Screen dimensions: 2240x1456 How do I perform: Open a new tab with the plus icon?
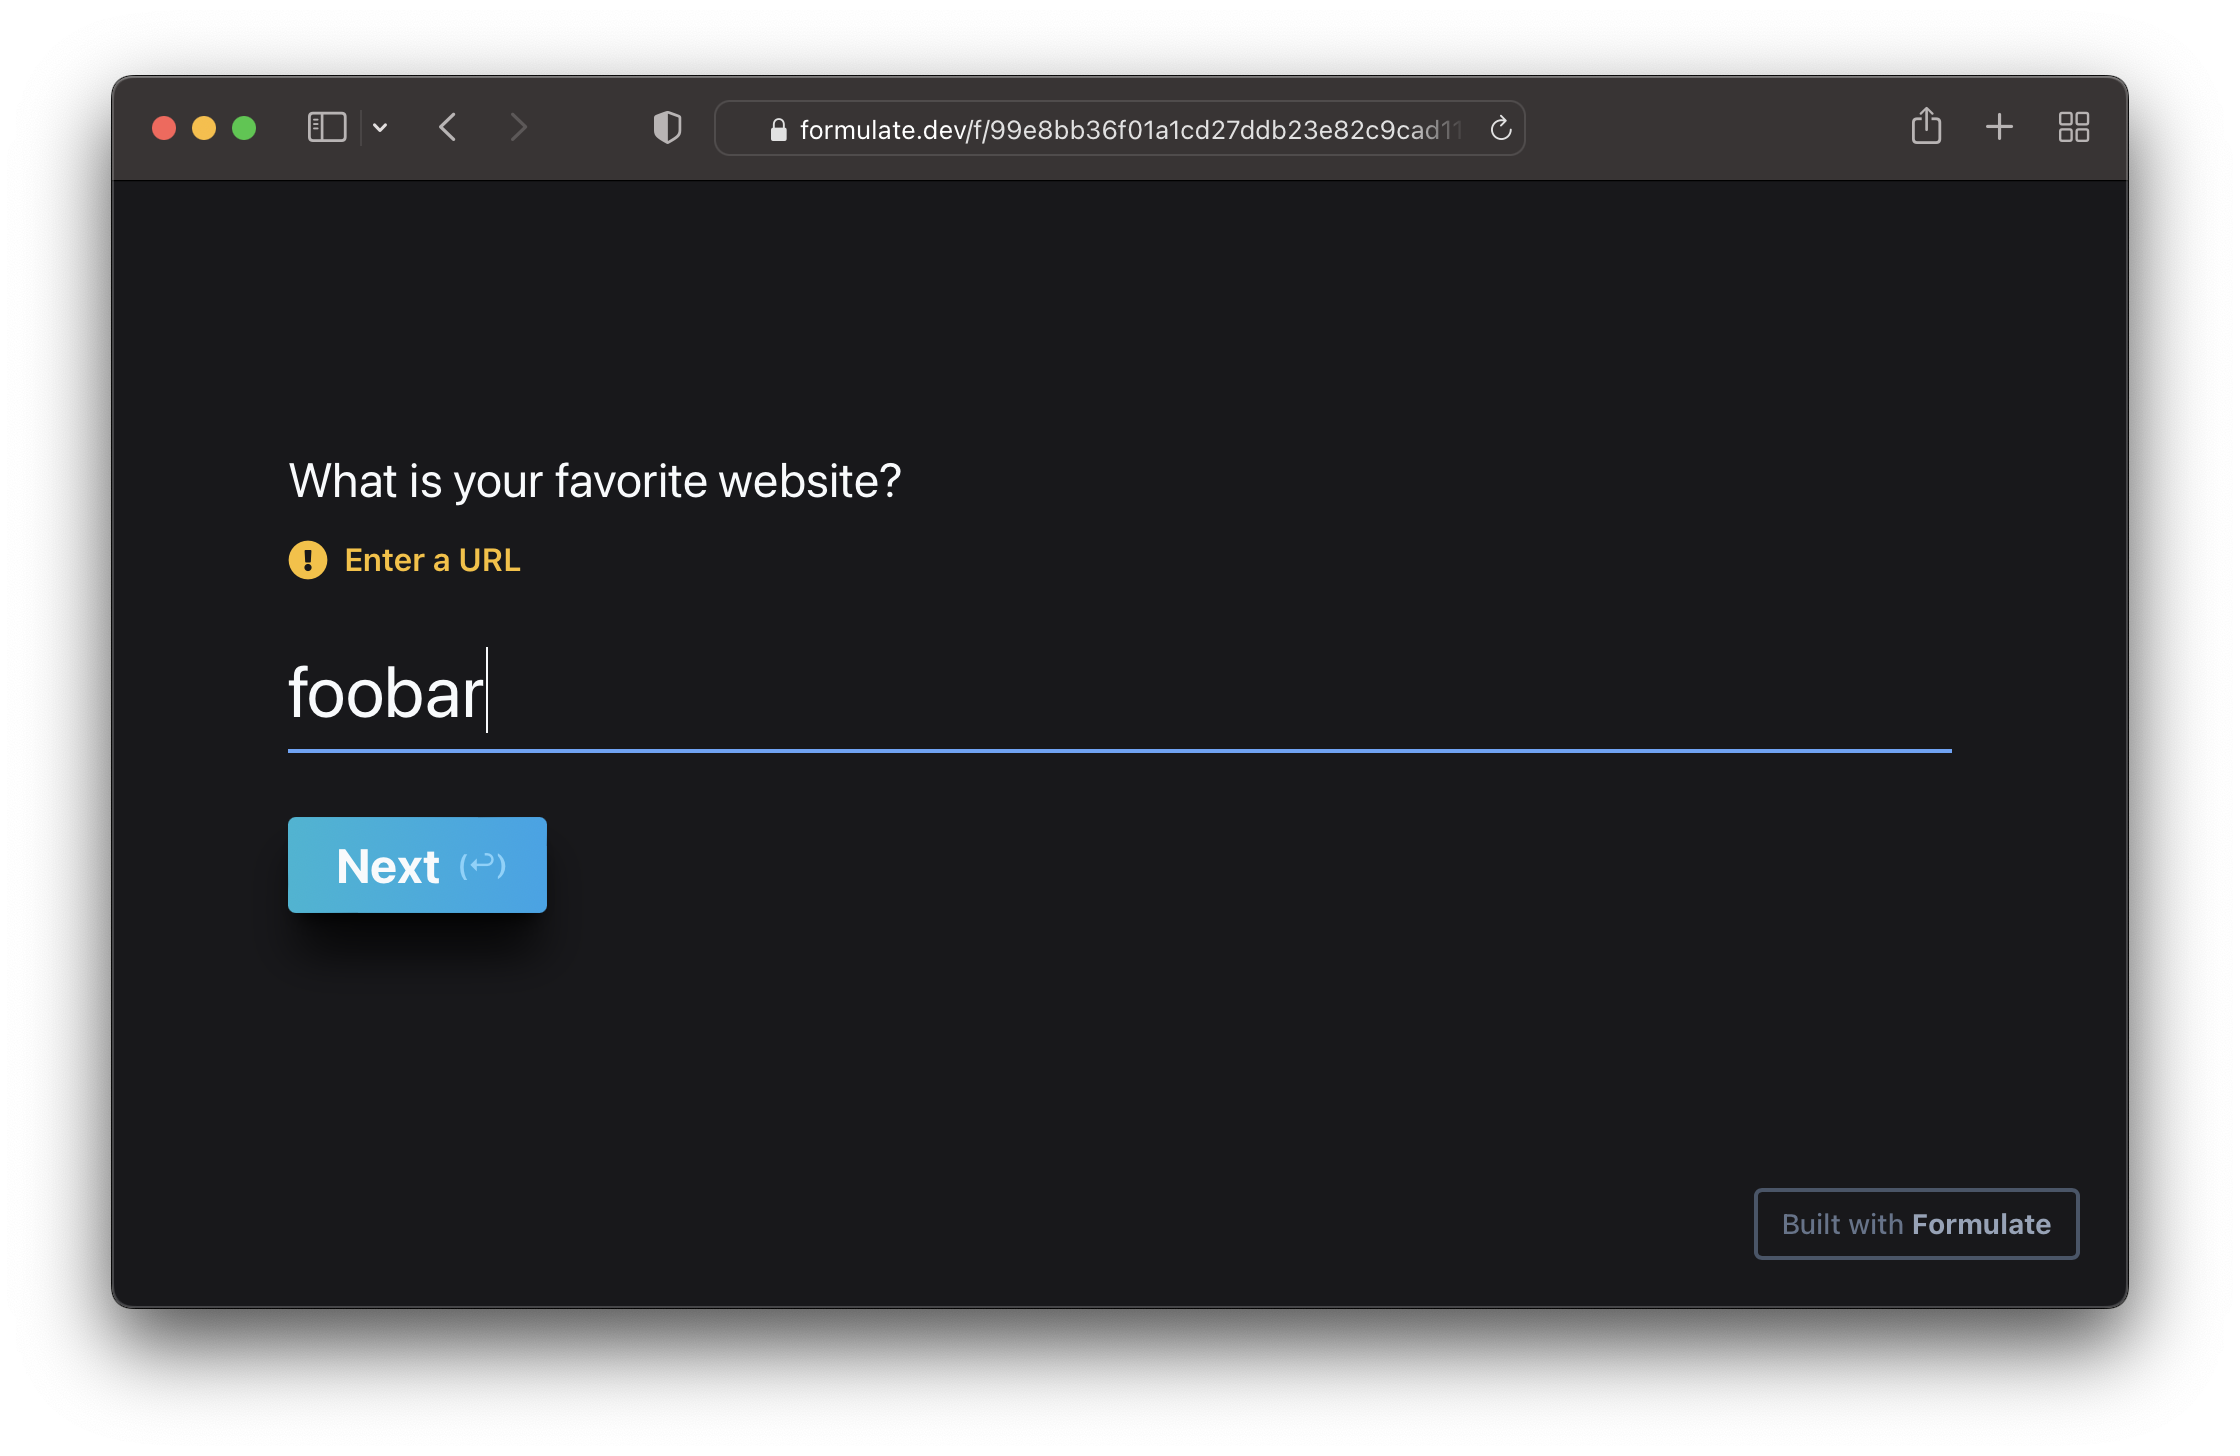[1999, 127]
